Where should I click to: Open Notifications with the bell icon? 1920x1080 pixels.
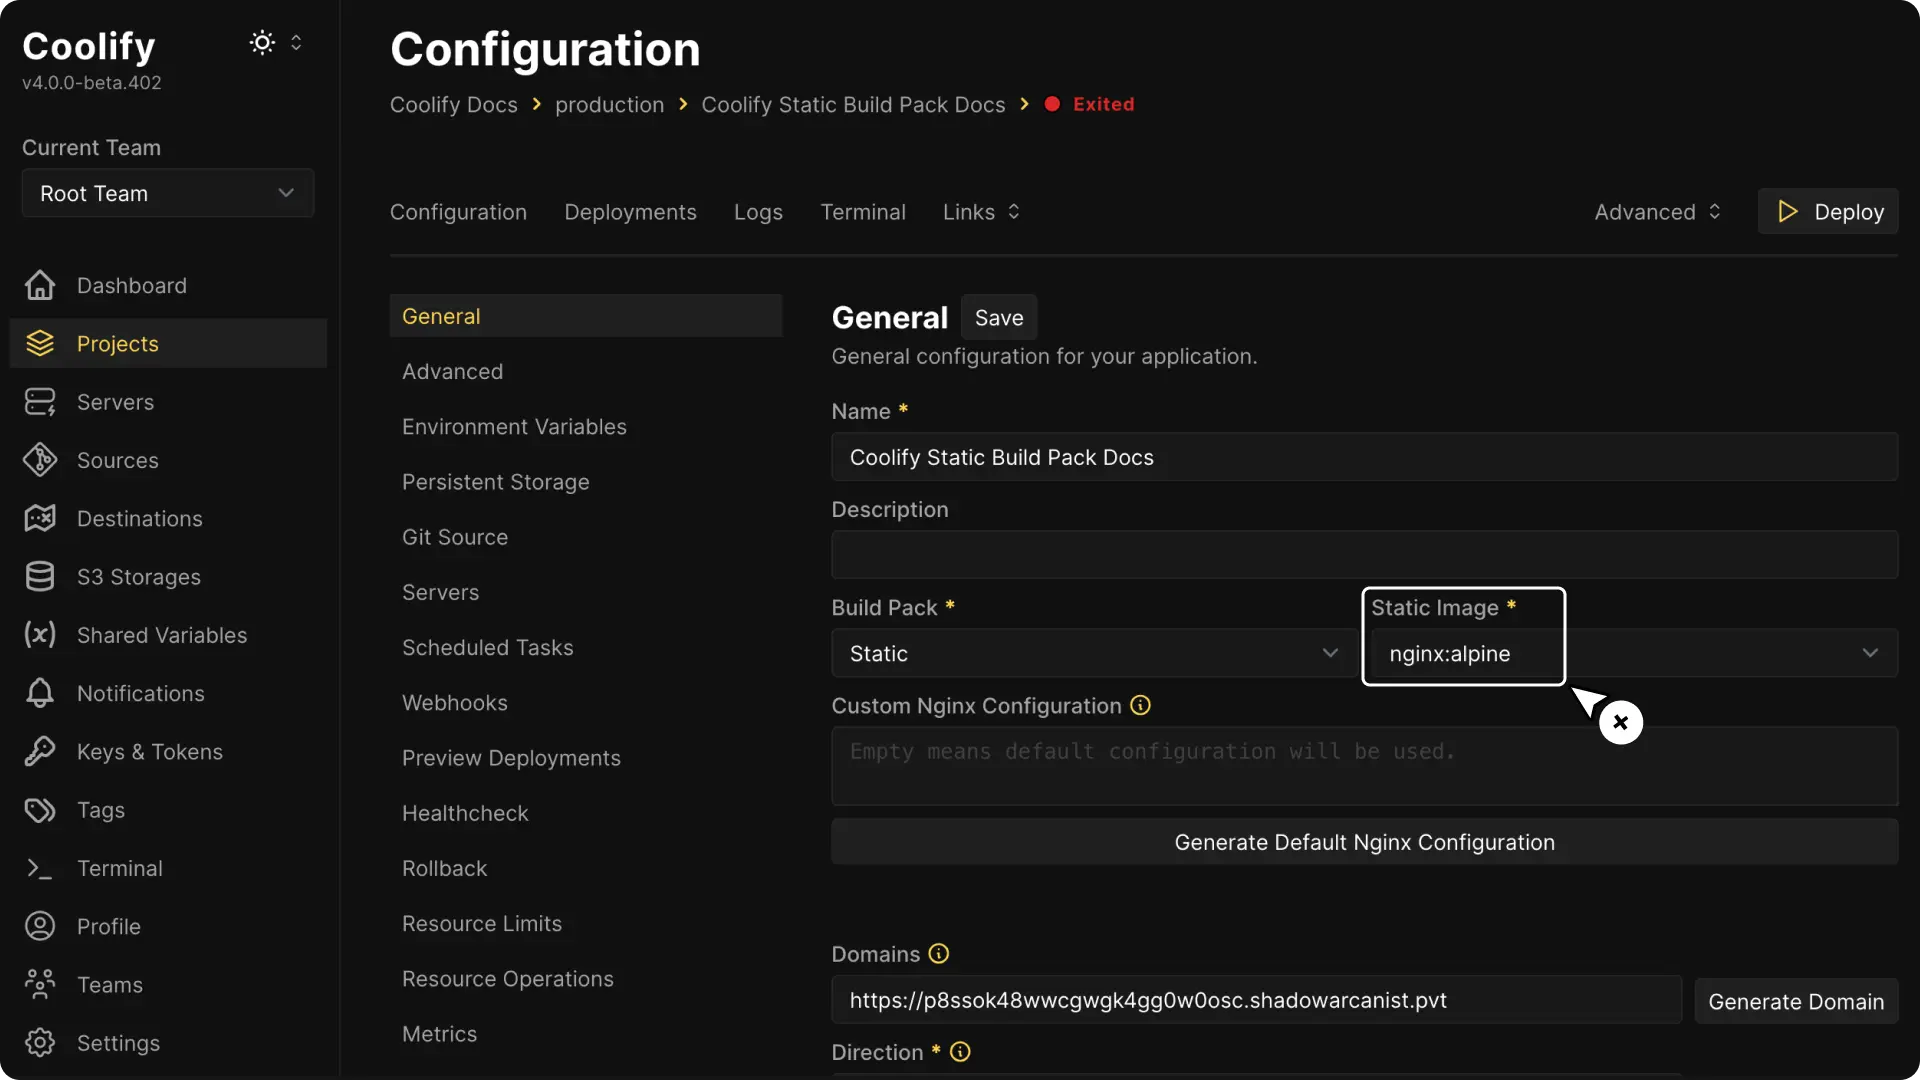pyautogui.click(x=39, y=693)
